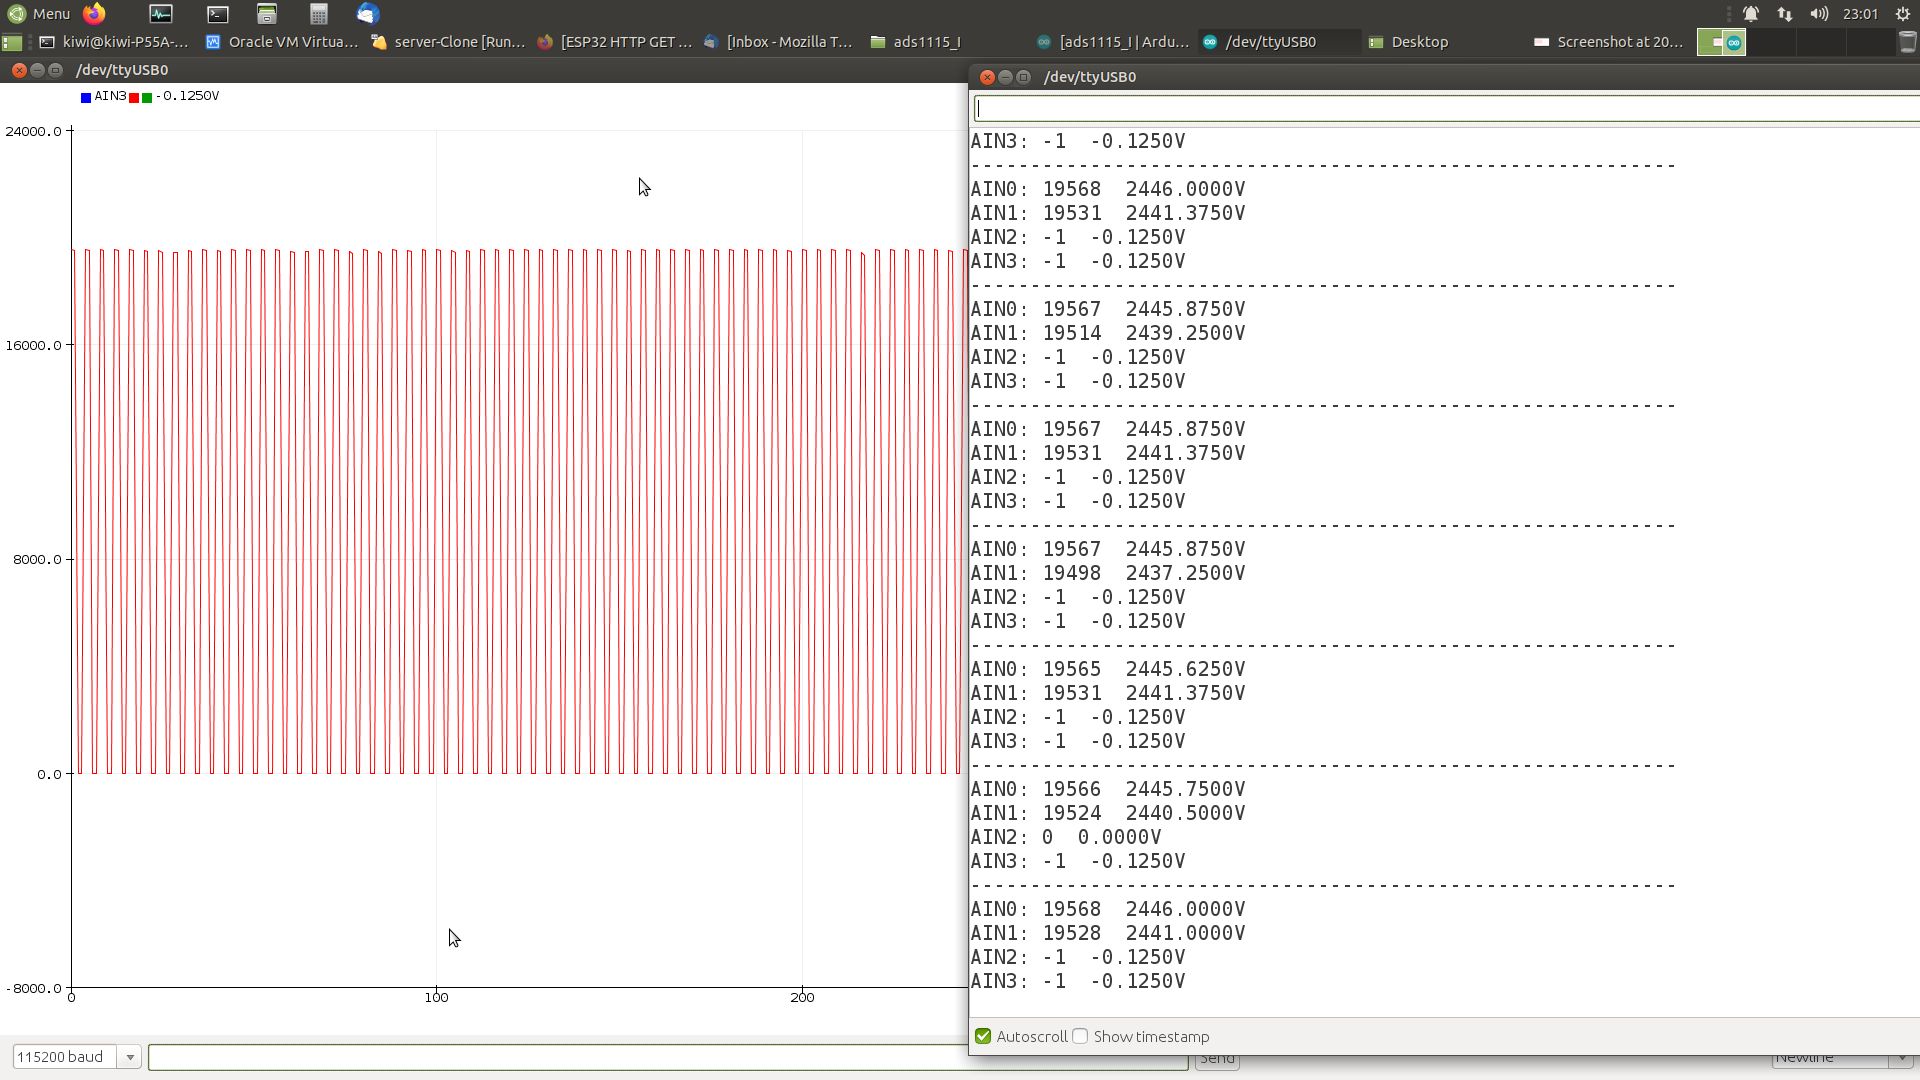The width and height of the screenshot is (1920, 1080).
Task: Open the calculator launcher icon
Action: (x=318, y=14)
